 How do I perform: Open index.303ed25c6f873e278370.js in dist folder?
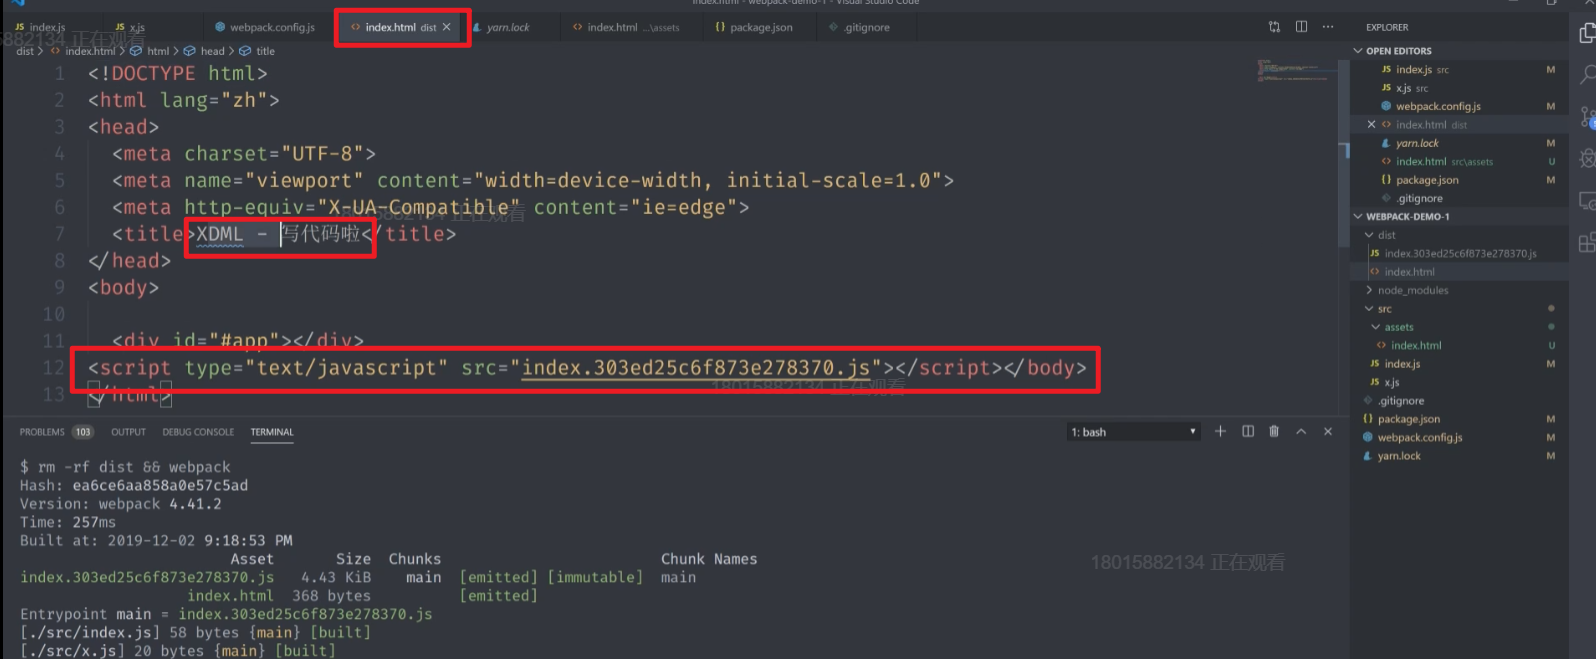click(1458, 253)
